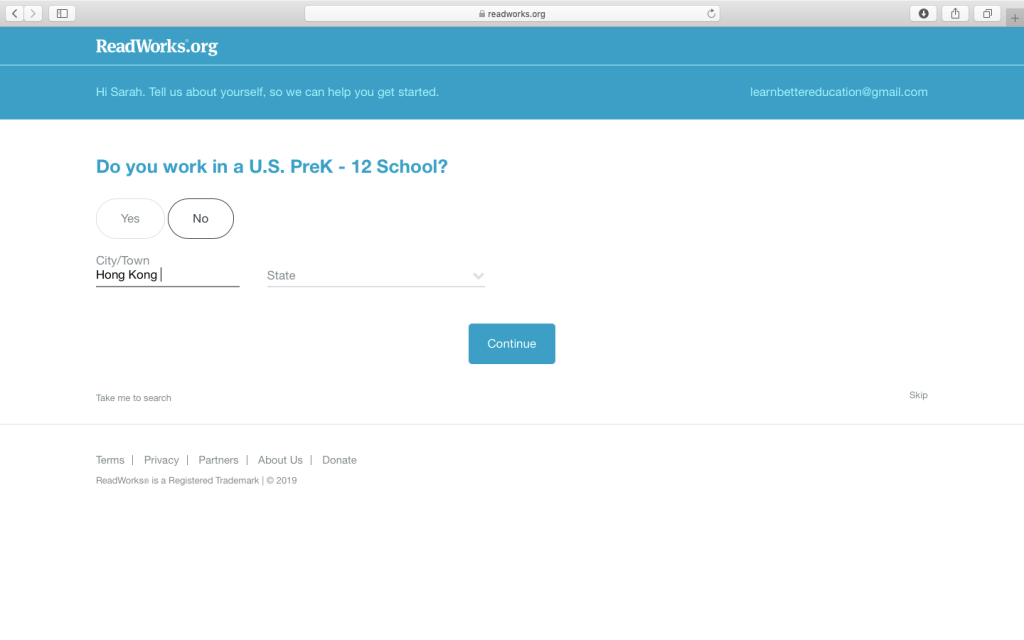Open the Terms footer link

point(110,460)
